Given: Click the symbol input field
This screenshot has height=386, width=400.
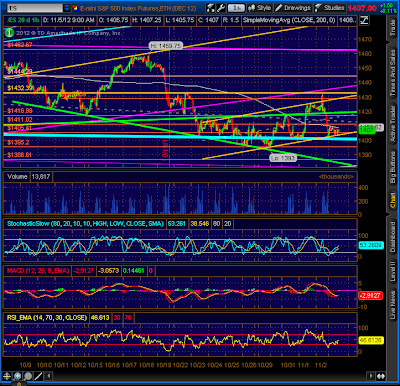Looking at the screenshot, I should (35, 8).
